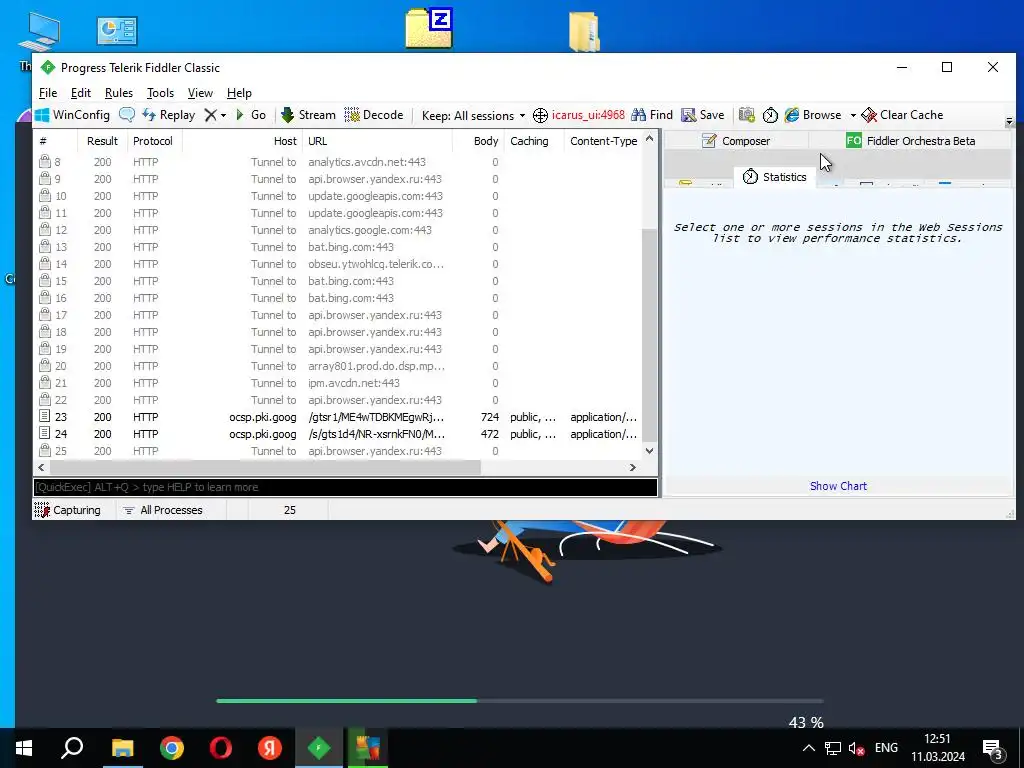
Task: Click the Show Chart link
Action: tap(838, 486)
